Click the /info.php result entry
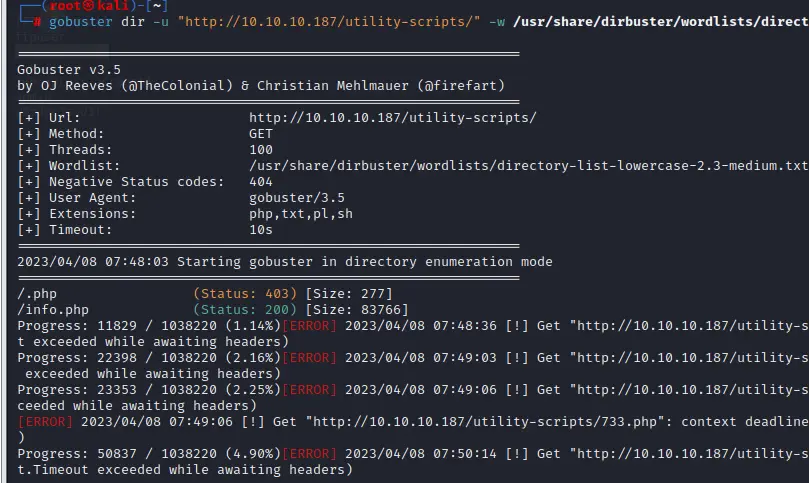The height and width of the screenshot is (483, 809). pyautogui.click(x=53, y=309)
